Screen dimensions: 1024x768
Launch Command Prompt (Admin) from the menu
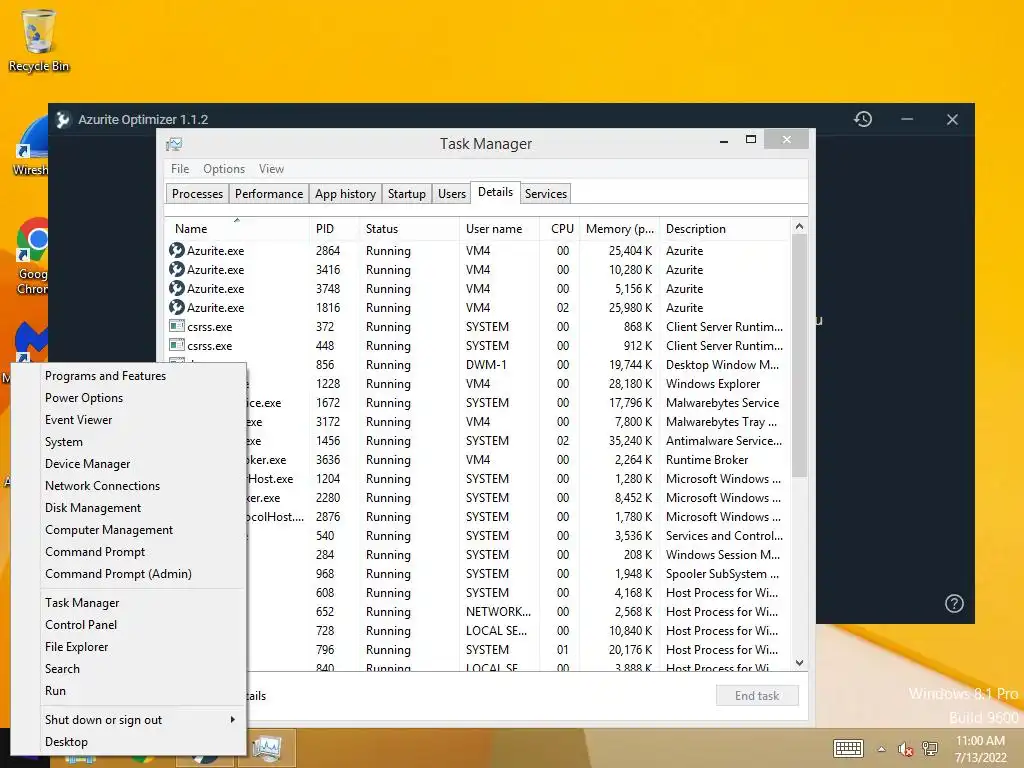click(x=129, y=574)
